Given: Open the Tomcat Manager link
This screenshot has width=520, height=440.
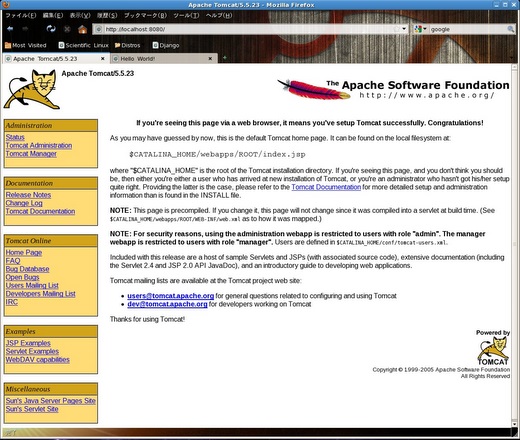Looking at the screenshot, I should (31, 154).
